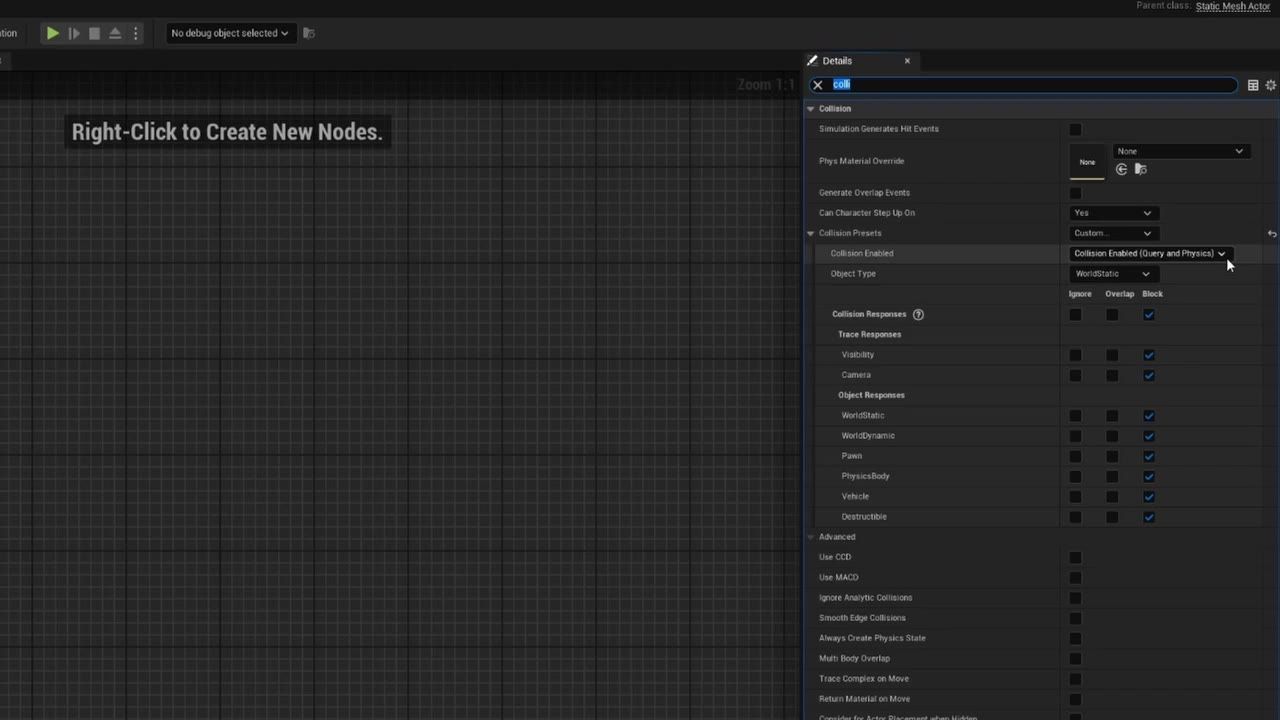The width and height of the screenshot is (1280, 720).
Task: Set Camera trace response to Overlap
Action: pos(1112,375)
